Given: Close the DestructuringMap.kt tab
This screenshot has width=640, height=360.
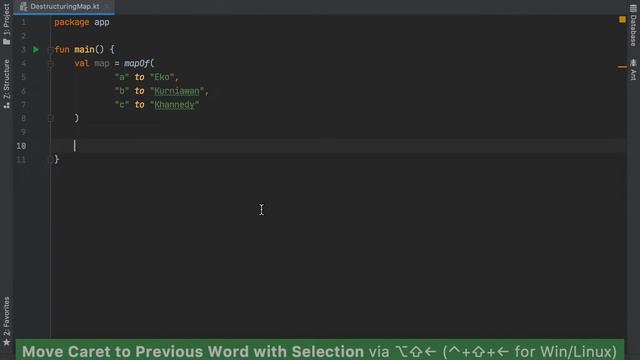Looking at the screenshot, I should 107,7.
